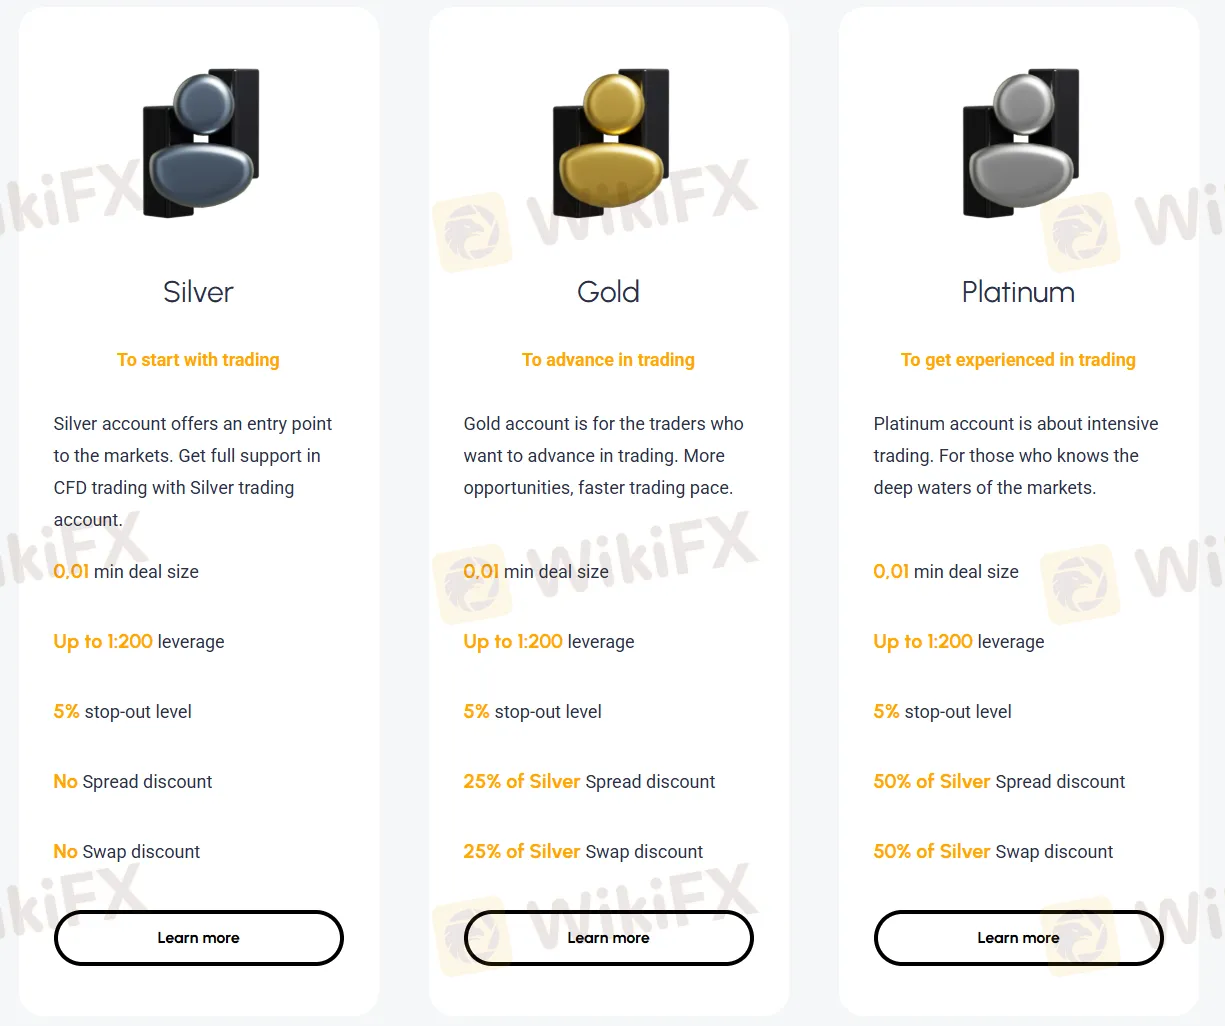The height and width of the screenshot is (1026, 1225).
Task: Click "25% of Silver Spread discount" text
Action: (x=589, y=782)
